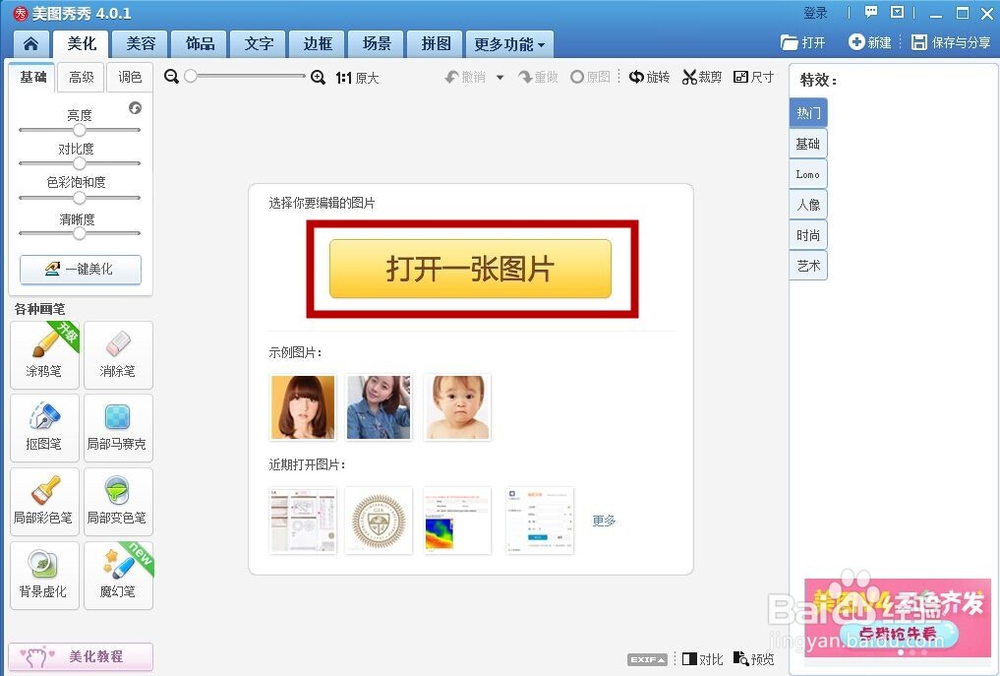Select the 时尚 effects category
1000x676 pixels.
click(808, 235)
